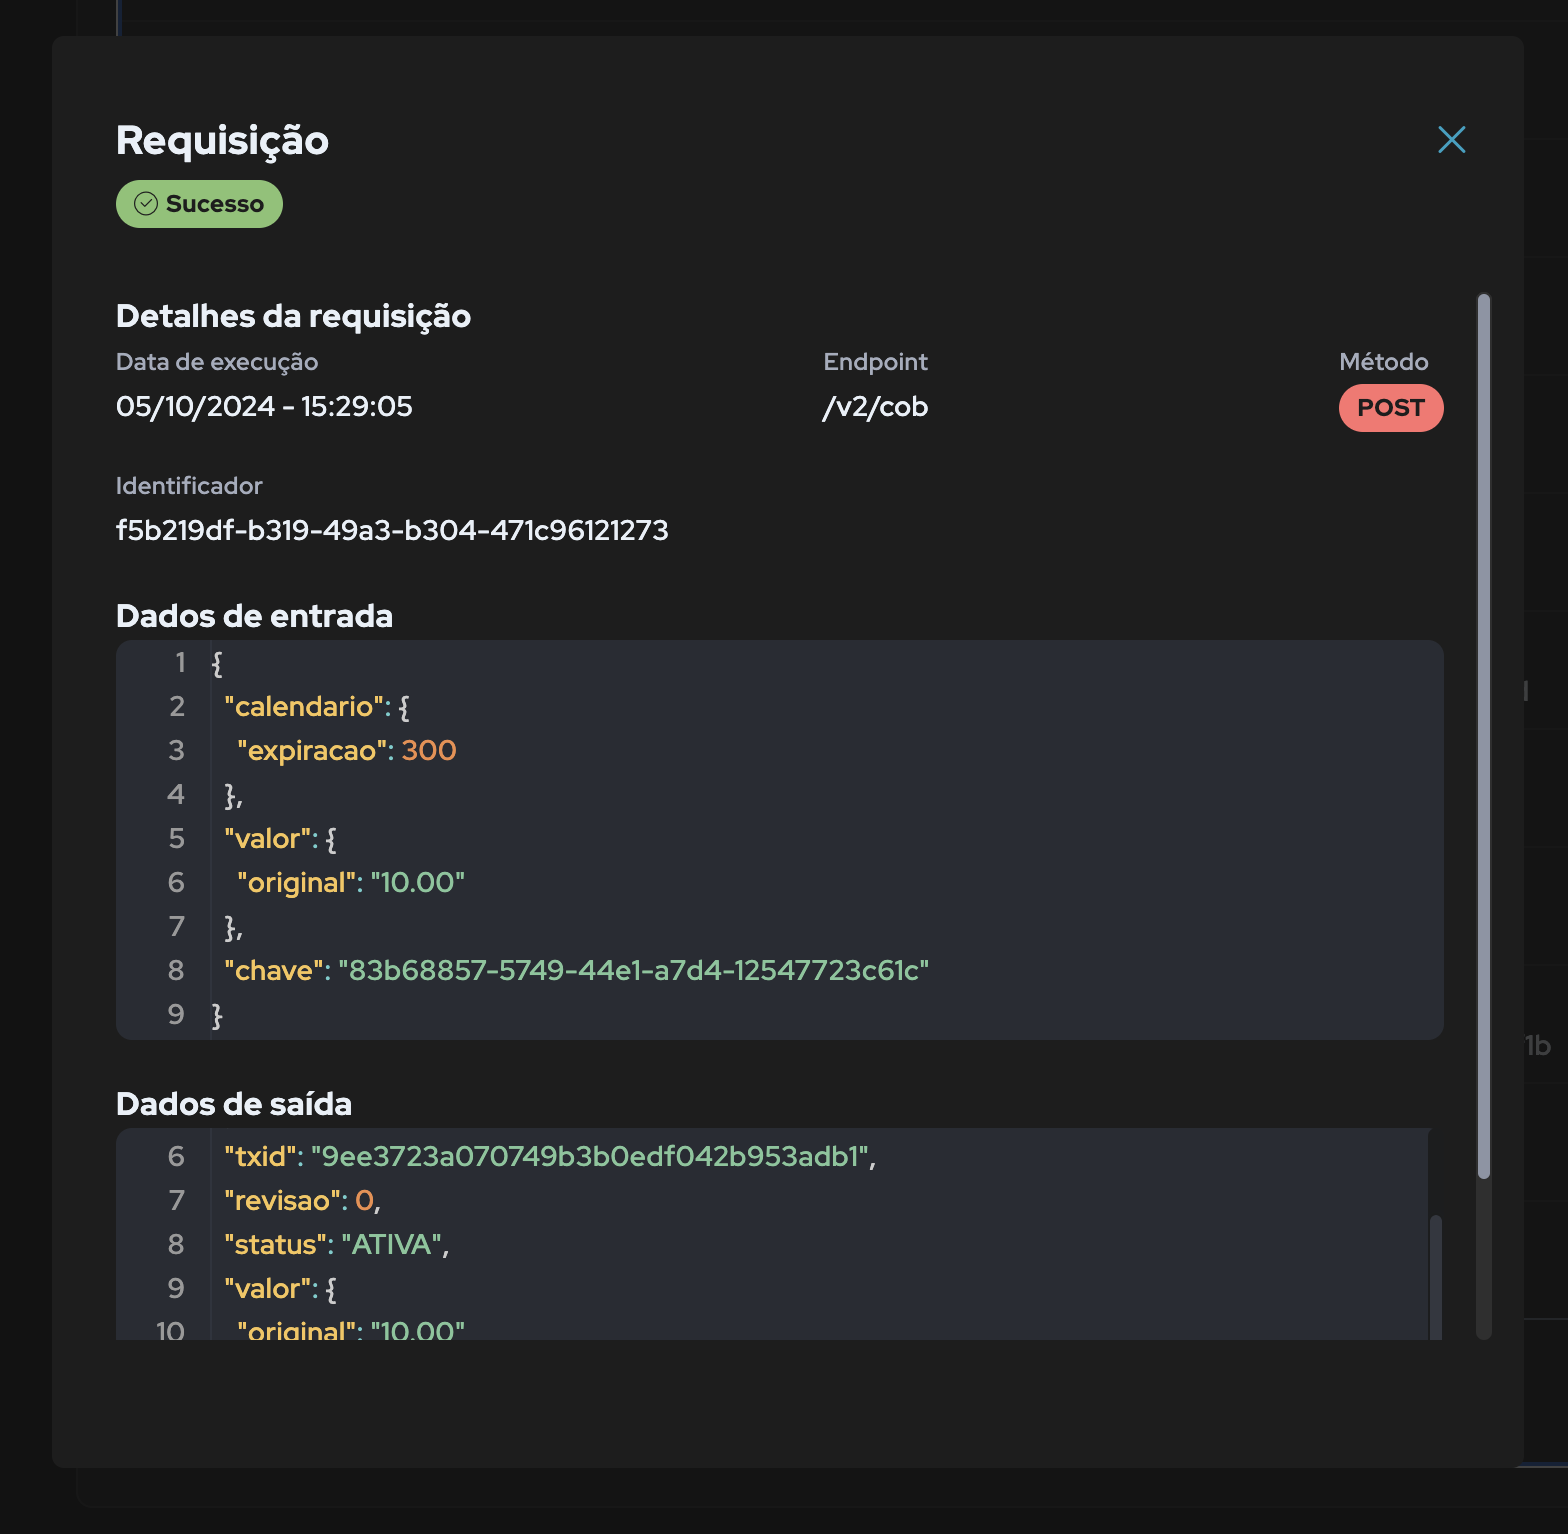Image resolution: width=1568 pixels, height=1534 pixels.
Task: Click the "ATIVA" status value
Action: (x=392, y=1245)
